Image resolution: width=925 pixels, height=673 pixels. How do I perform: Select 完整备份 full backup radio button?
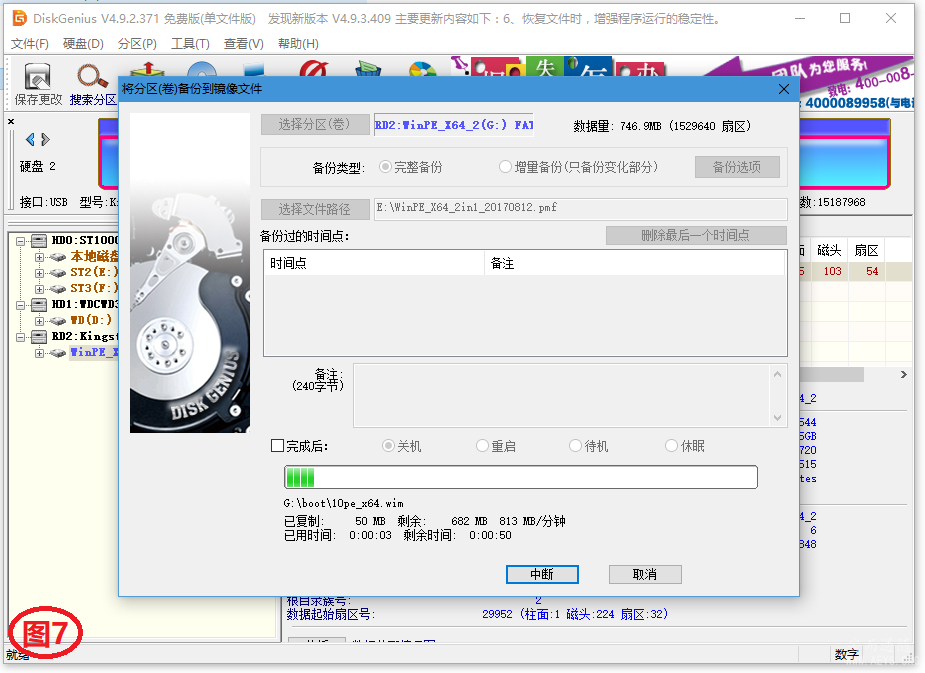click(x=385, y=167)
